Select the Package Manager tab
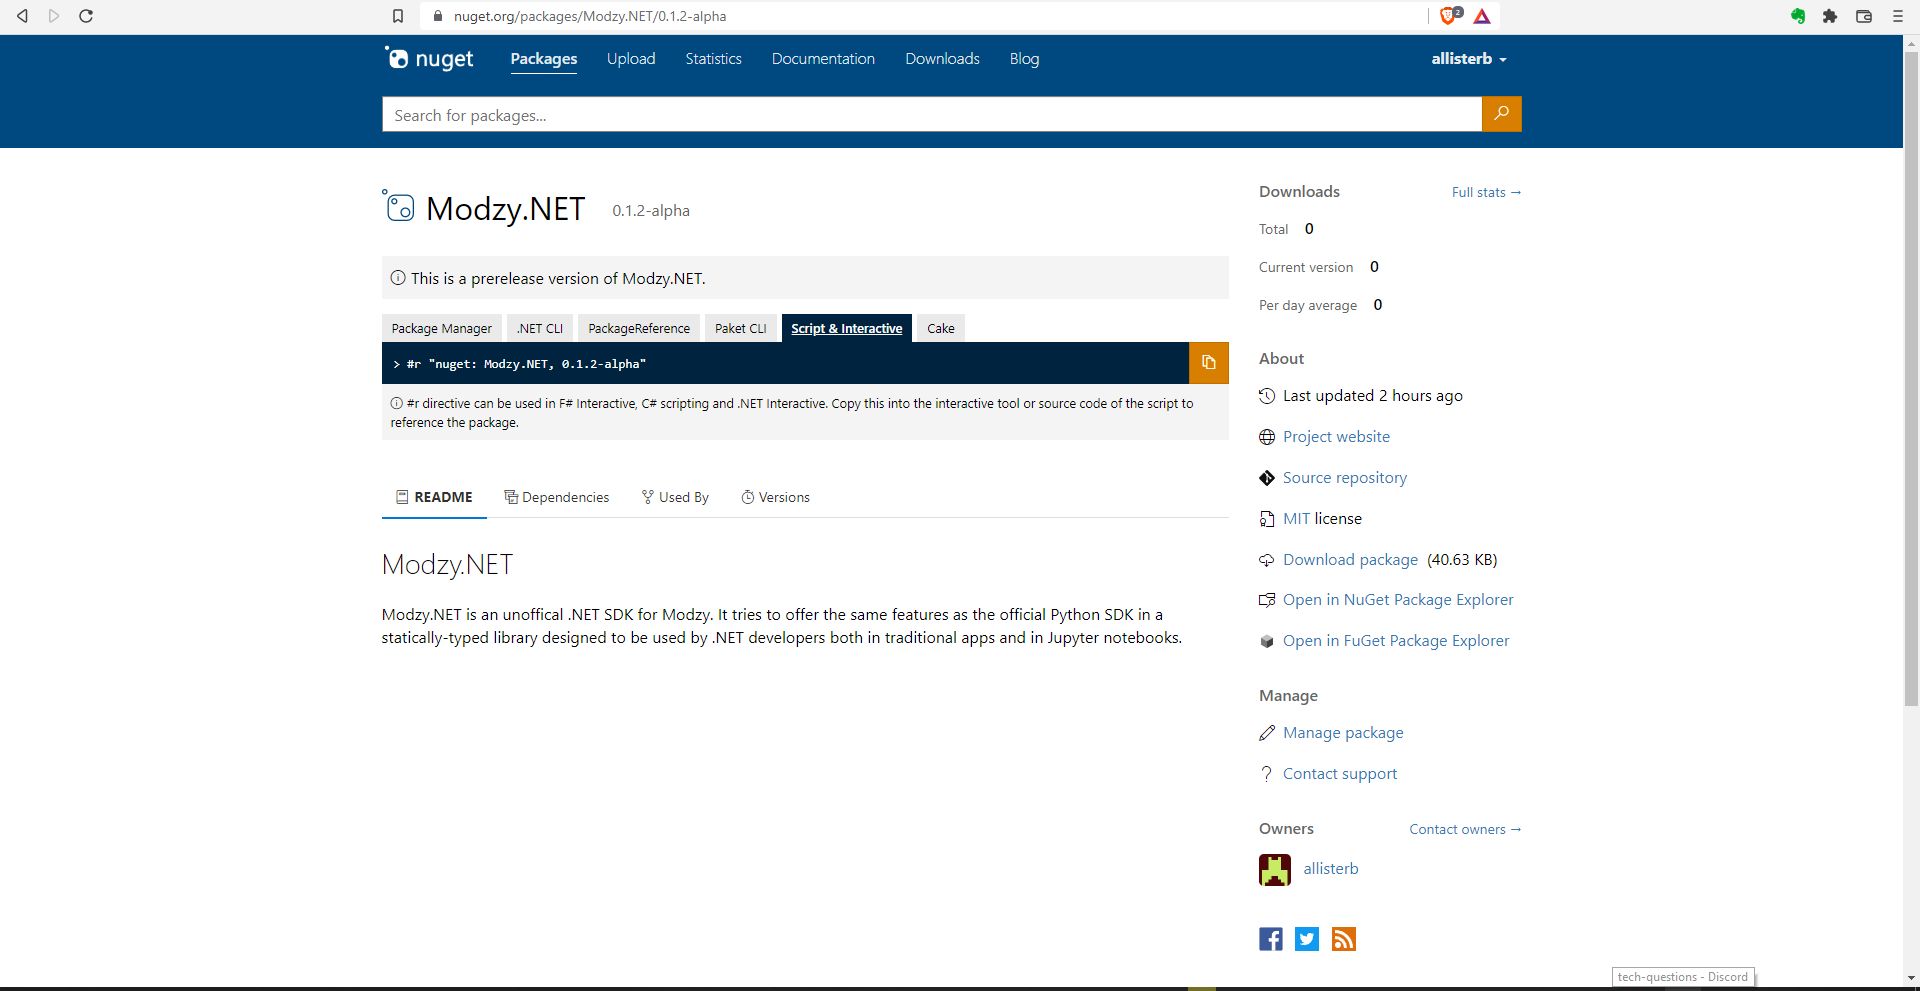The image size is (1920, 991). tap(441, 328)
